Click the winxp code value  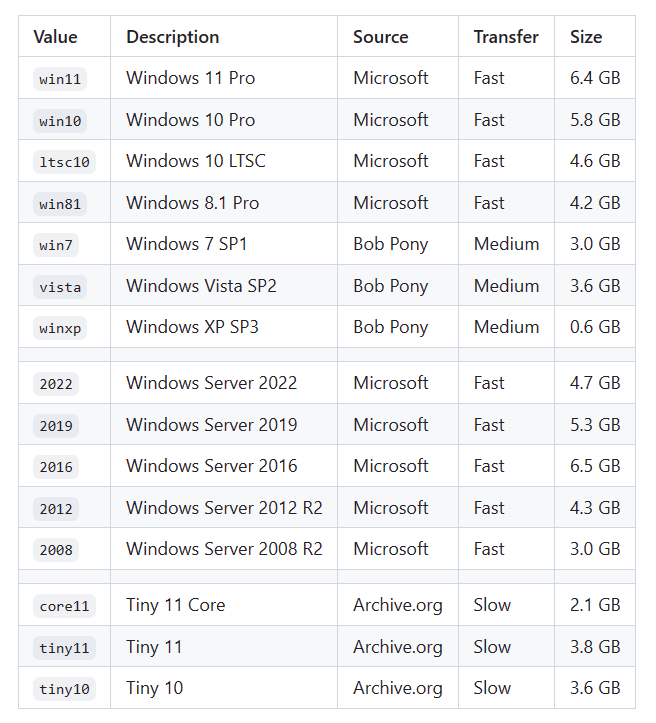[x=60, y=328]
